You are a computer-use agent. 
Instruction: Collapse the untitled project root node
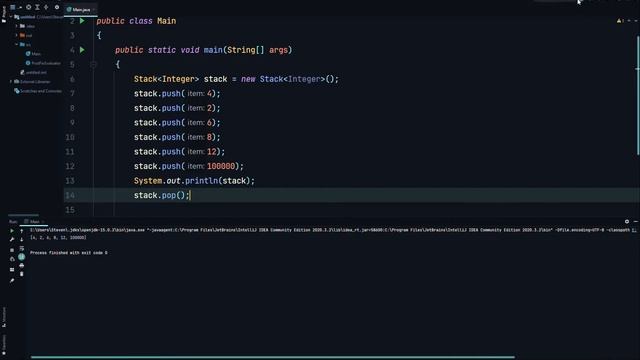[x=11, y=17]
